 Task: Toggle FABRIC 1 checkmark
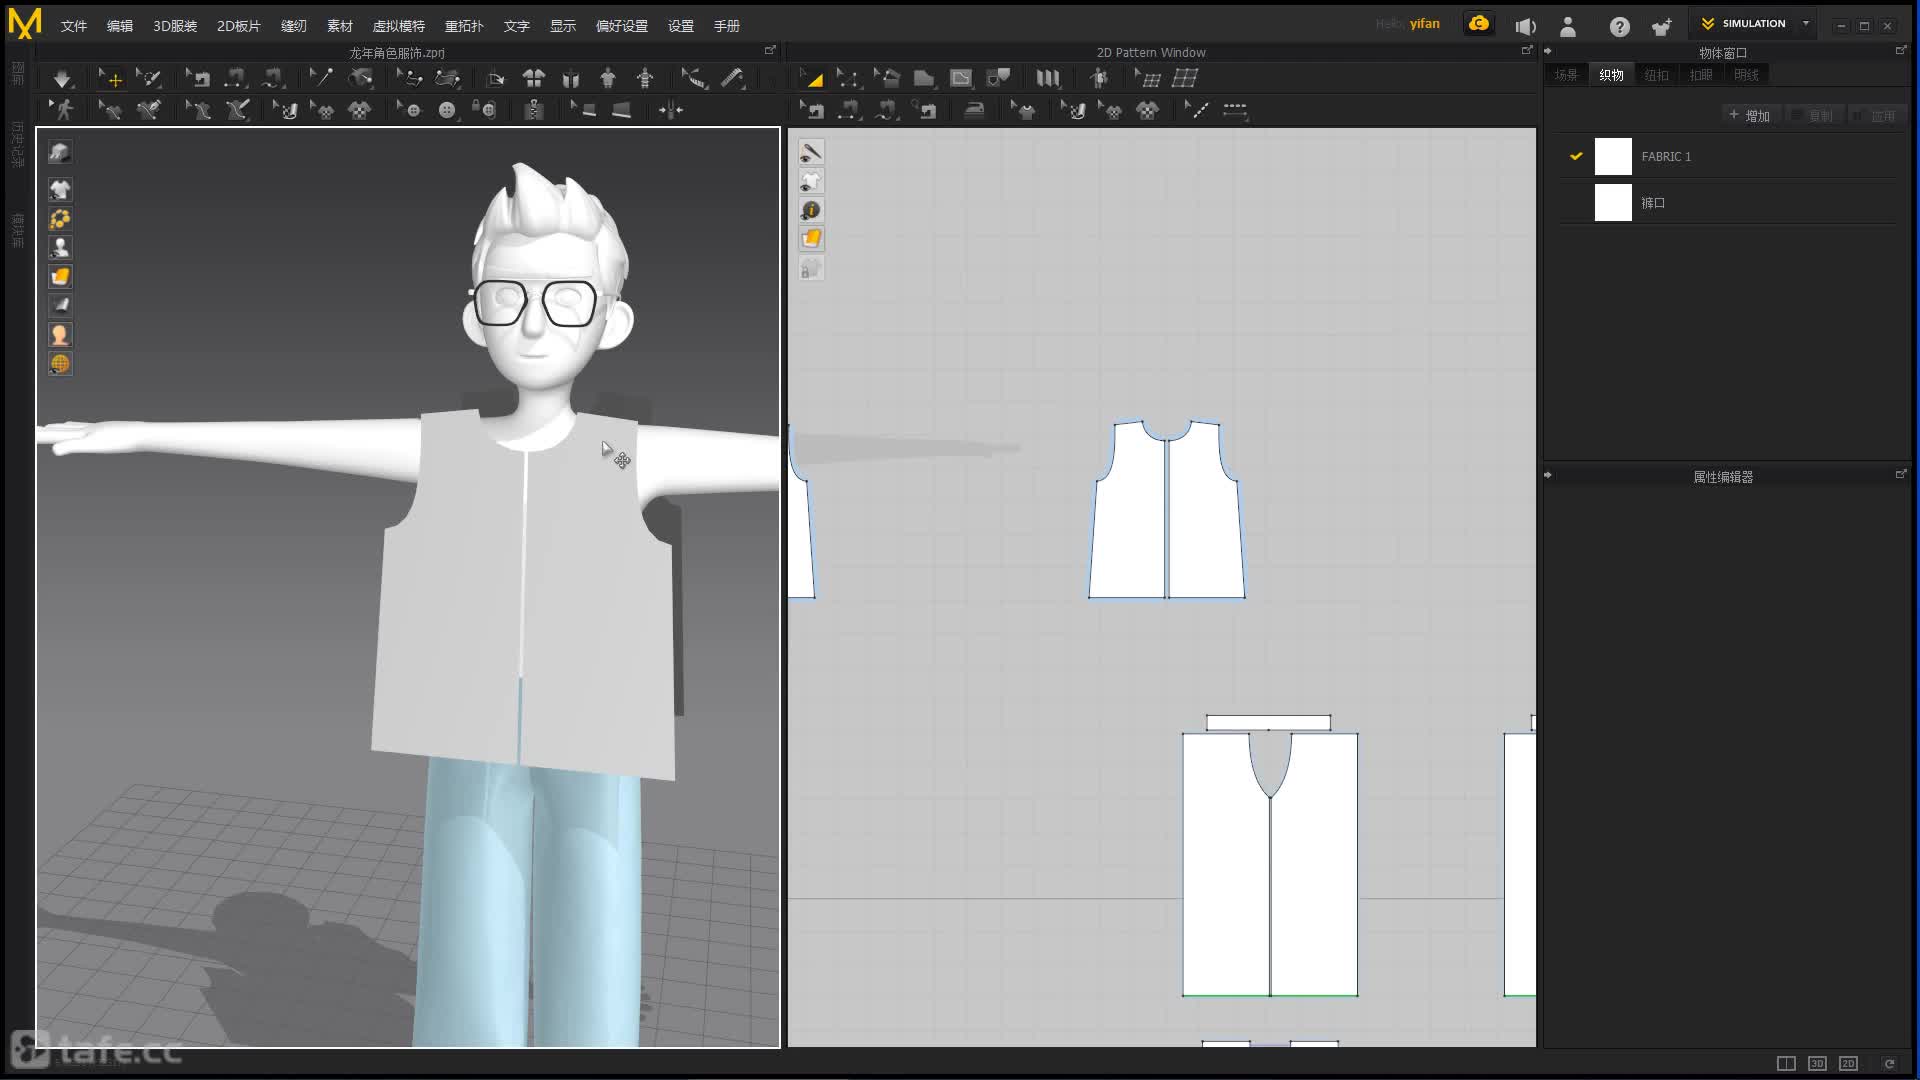1576,156
